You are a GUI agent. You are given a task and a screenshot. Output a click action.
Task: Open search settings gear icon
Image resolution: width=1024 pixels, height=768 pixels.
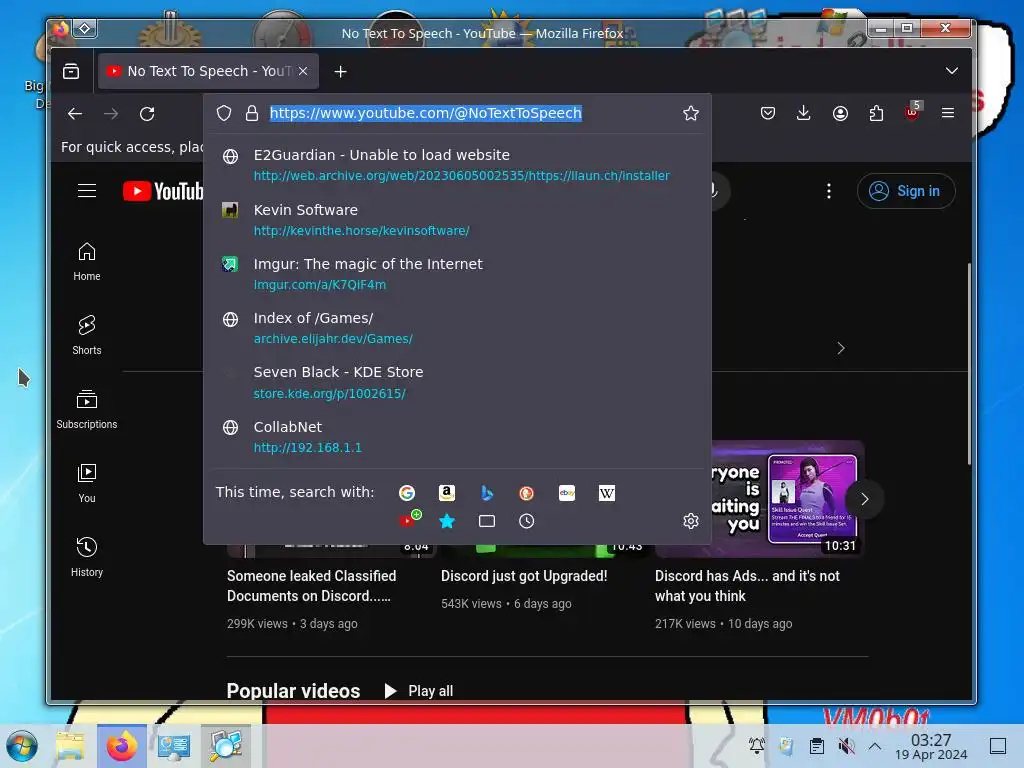(x=691, y=520)
